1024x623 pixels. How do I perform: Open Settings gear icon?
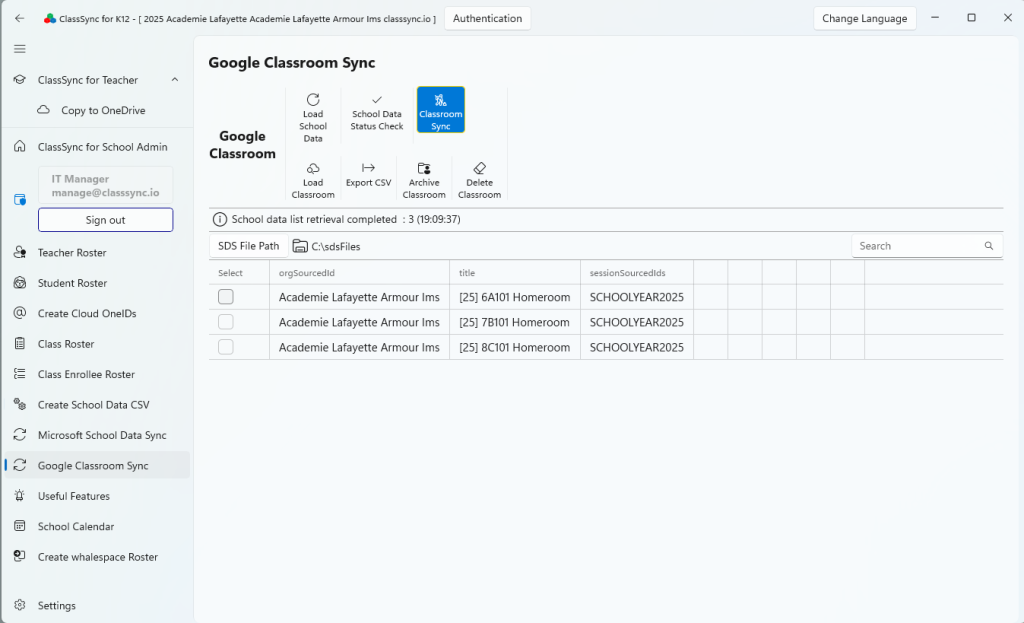click(20, 605)
